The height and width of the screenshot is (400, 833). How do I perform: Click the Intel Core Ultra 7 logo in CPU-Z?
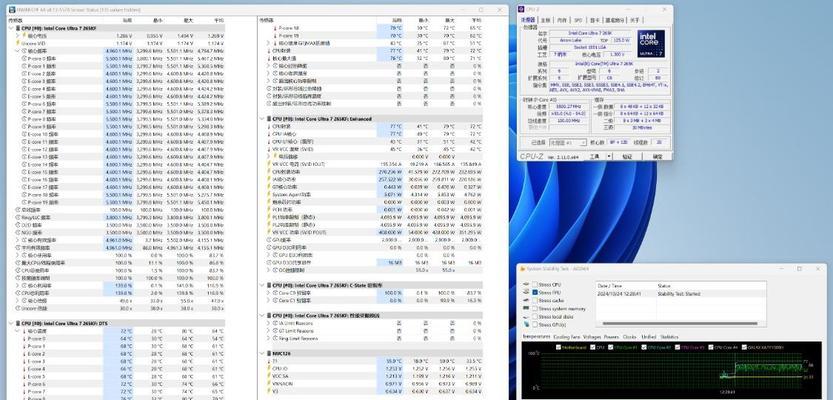point(651,43)
